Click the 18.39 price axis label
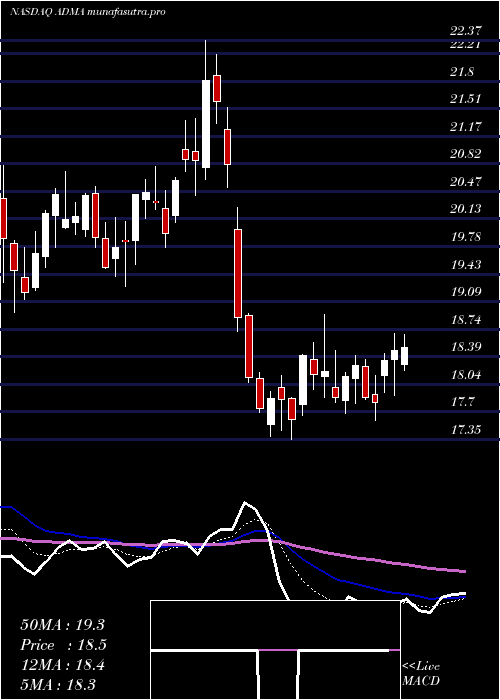Image resolution: width=500 pixels, height=700 pixels. click(x=466, y=347)
